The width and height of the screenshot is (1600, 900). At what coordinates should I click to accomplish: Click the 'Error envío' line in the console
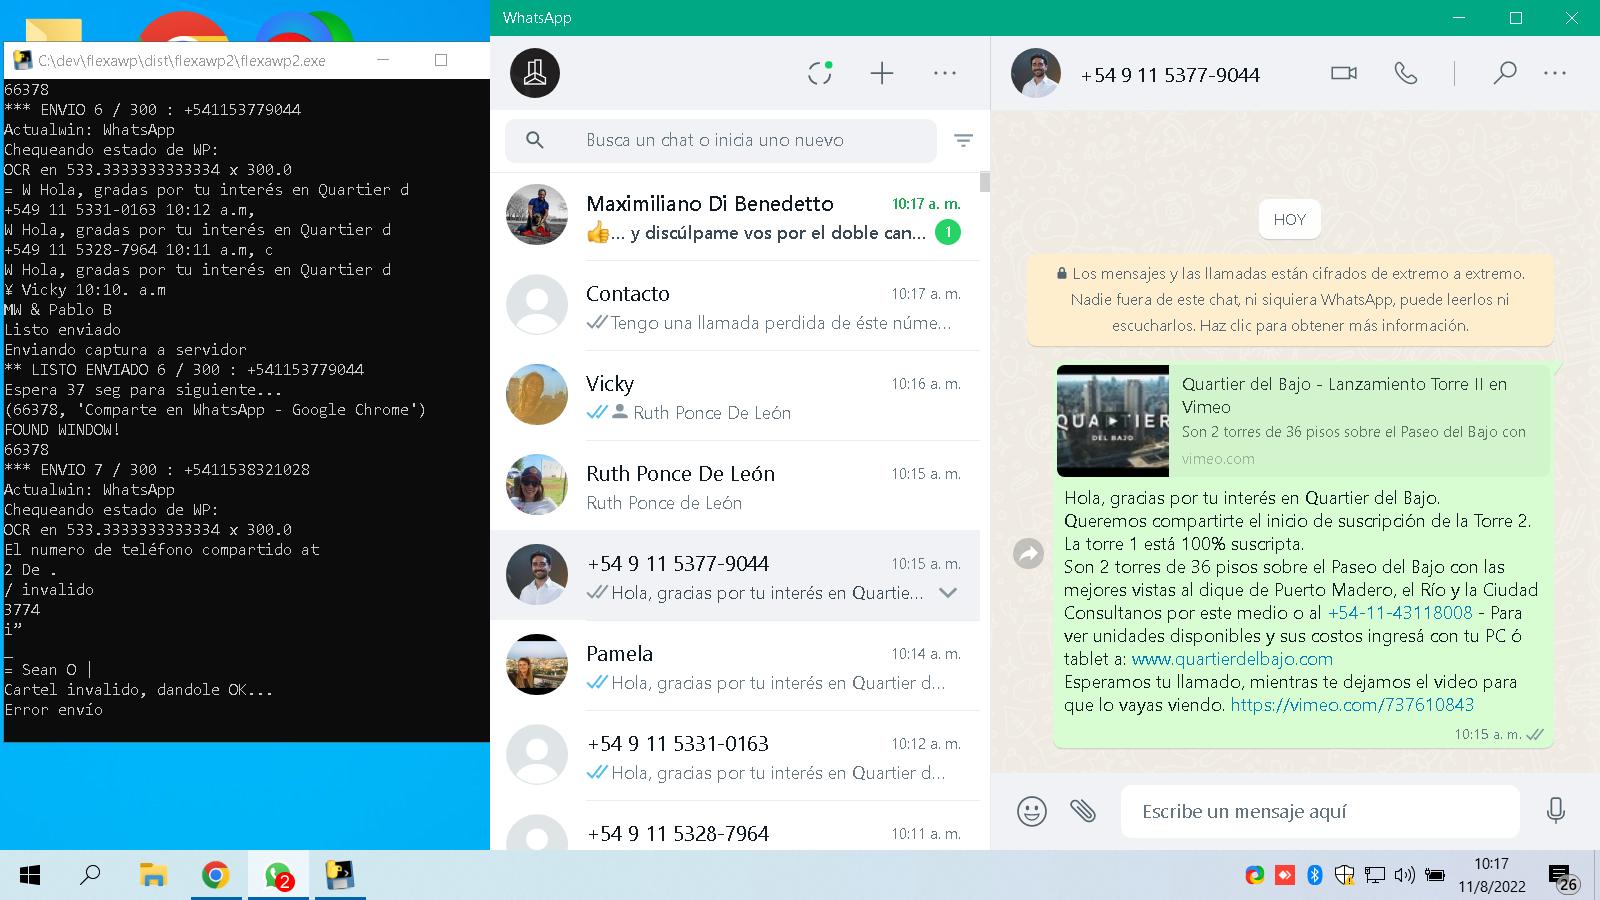(x=54, y=710)
